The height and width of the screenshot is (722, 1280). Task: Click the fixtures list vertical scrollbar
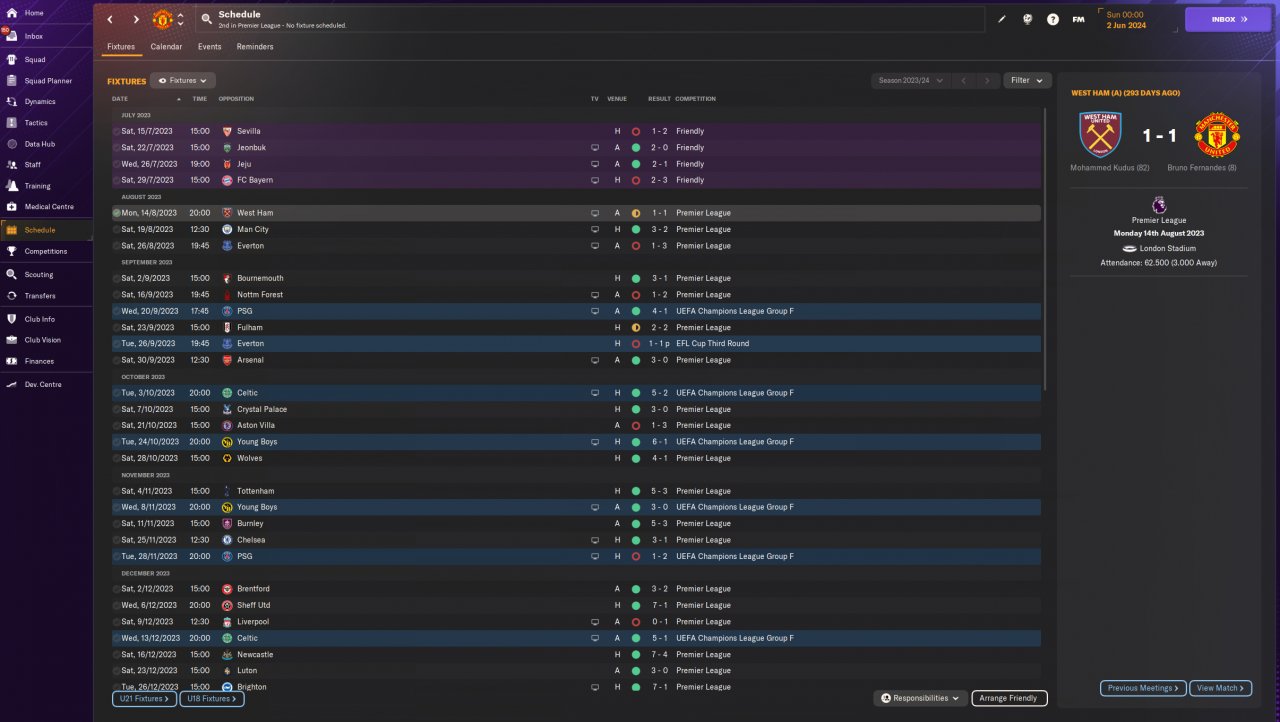1045,250
